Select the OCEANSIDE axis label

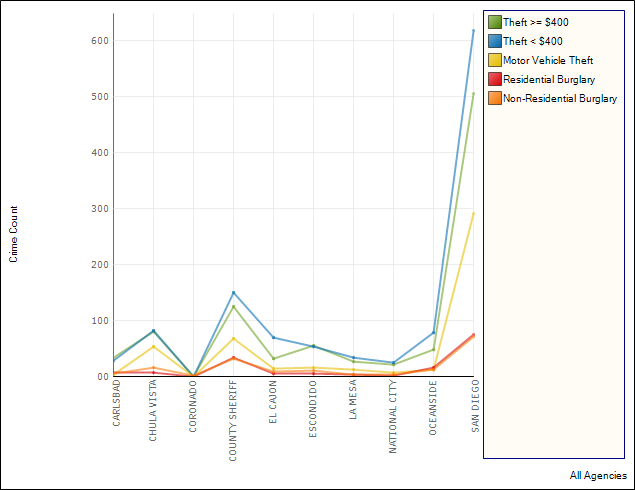tap(434, 406)
